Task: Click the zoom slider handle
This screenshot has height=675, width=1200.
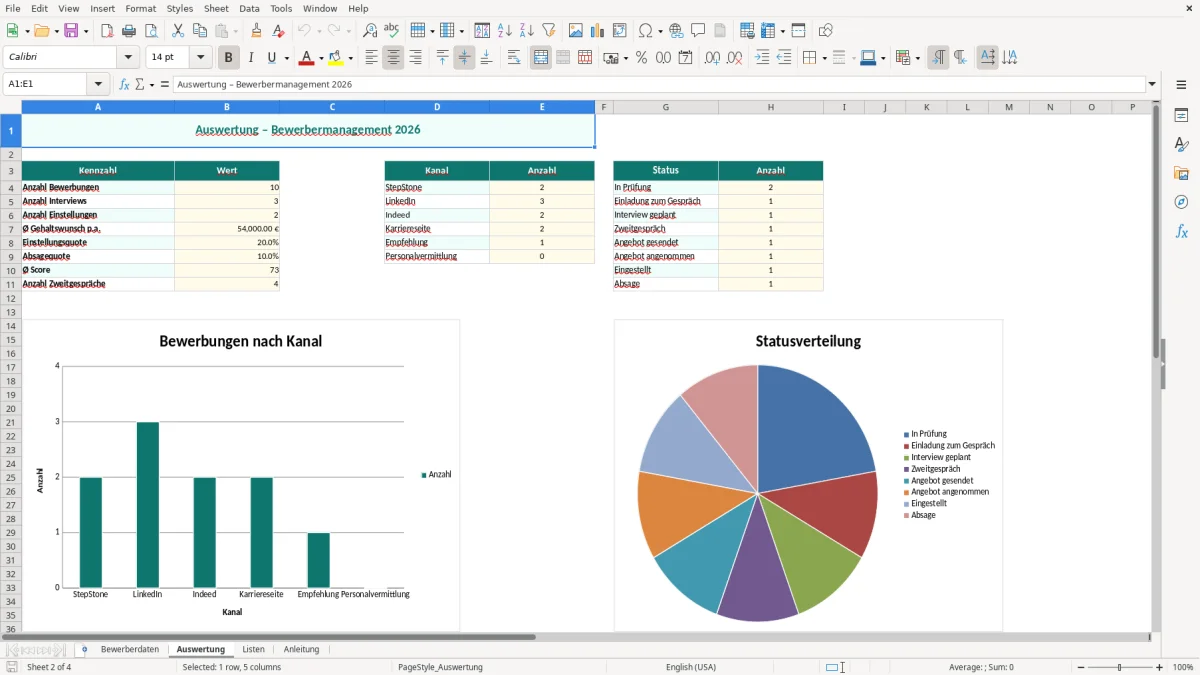Action: (1120, 667)
